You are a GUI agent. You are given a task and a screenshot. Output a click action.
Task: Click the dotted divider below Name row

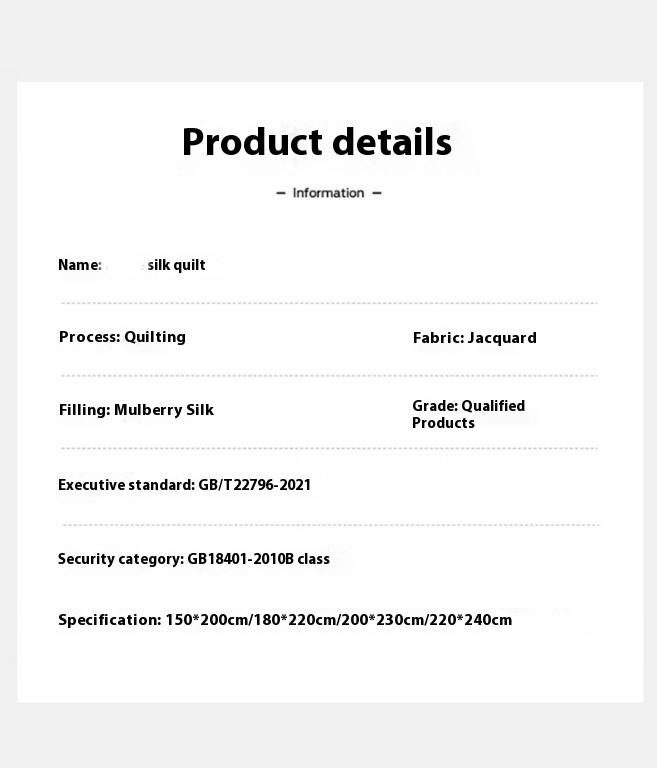pos(329,303)
